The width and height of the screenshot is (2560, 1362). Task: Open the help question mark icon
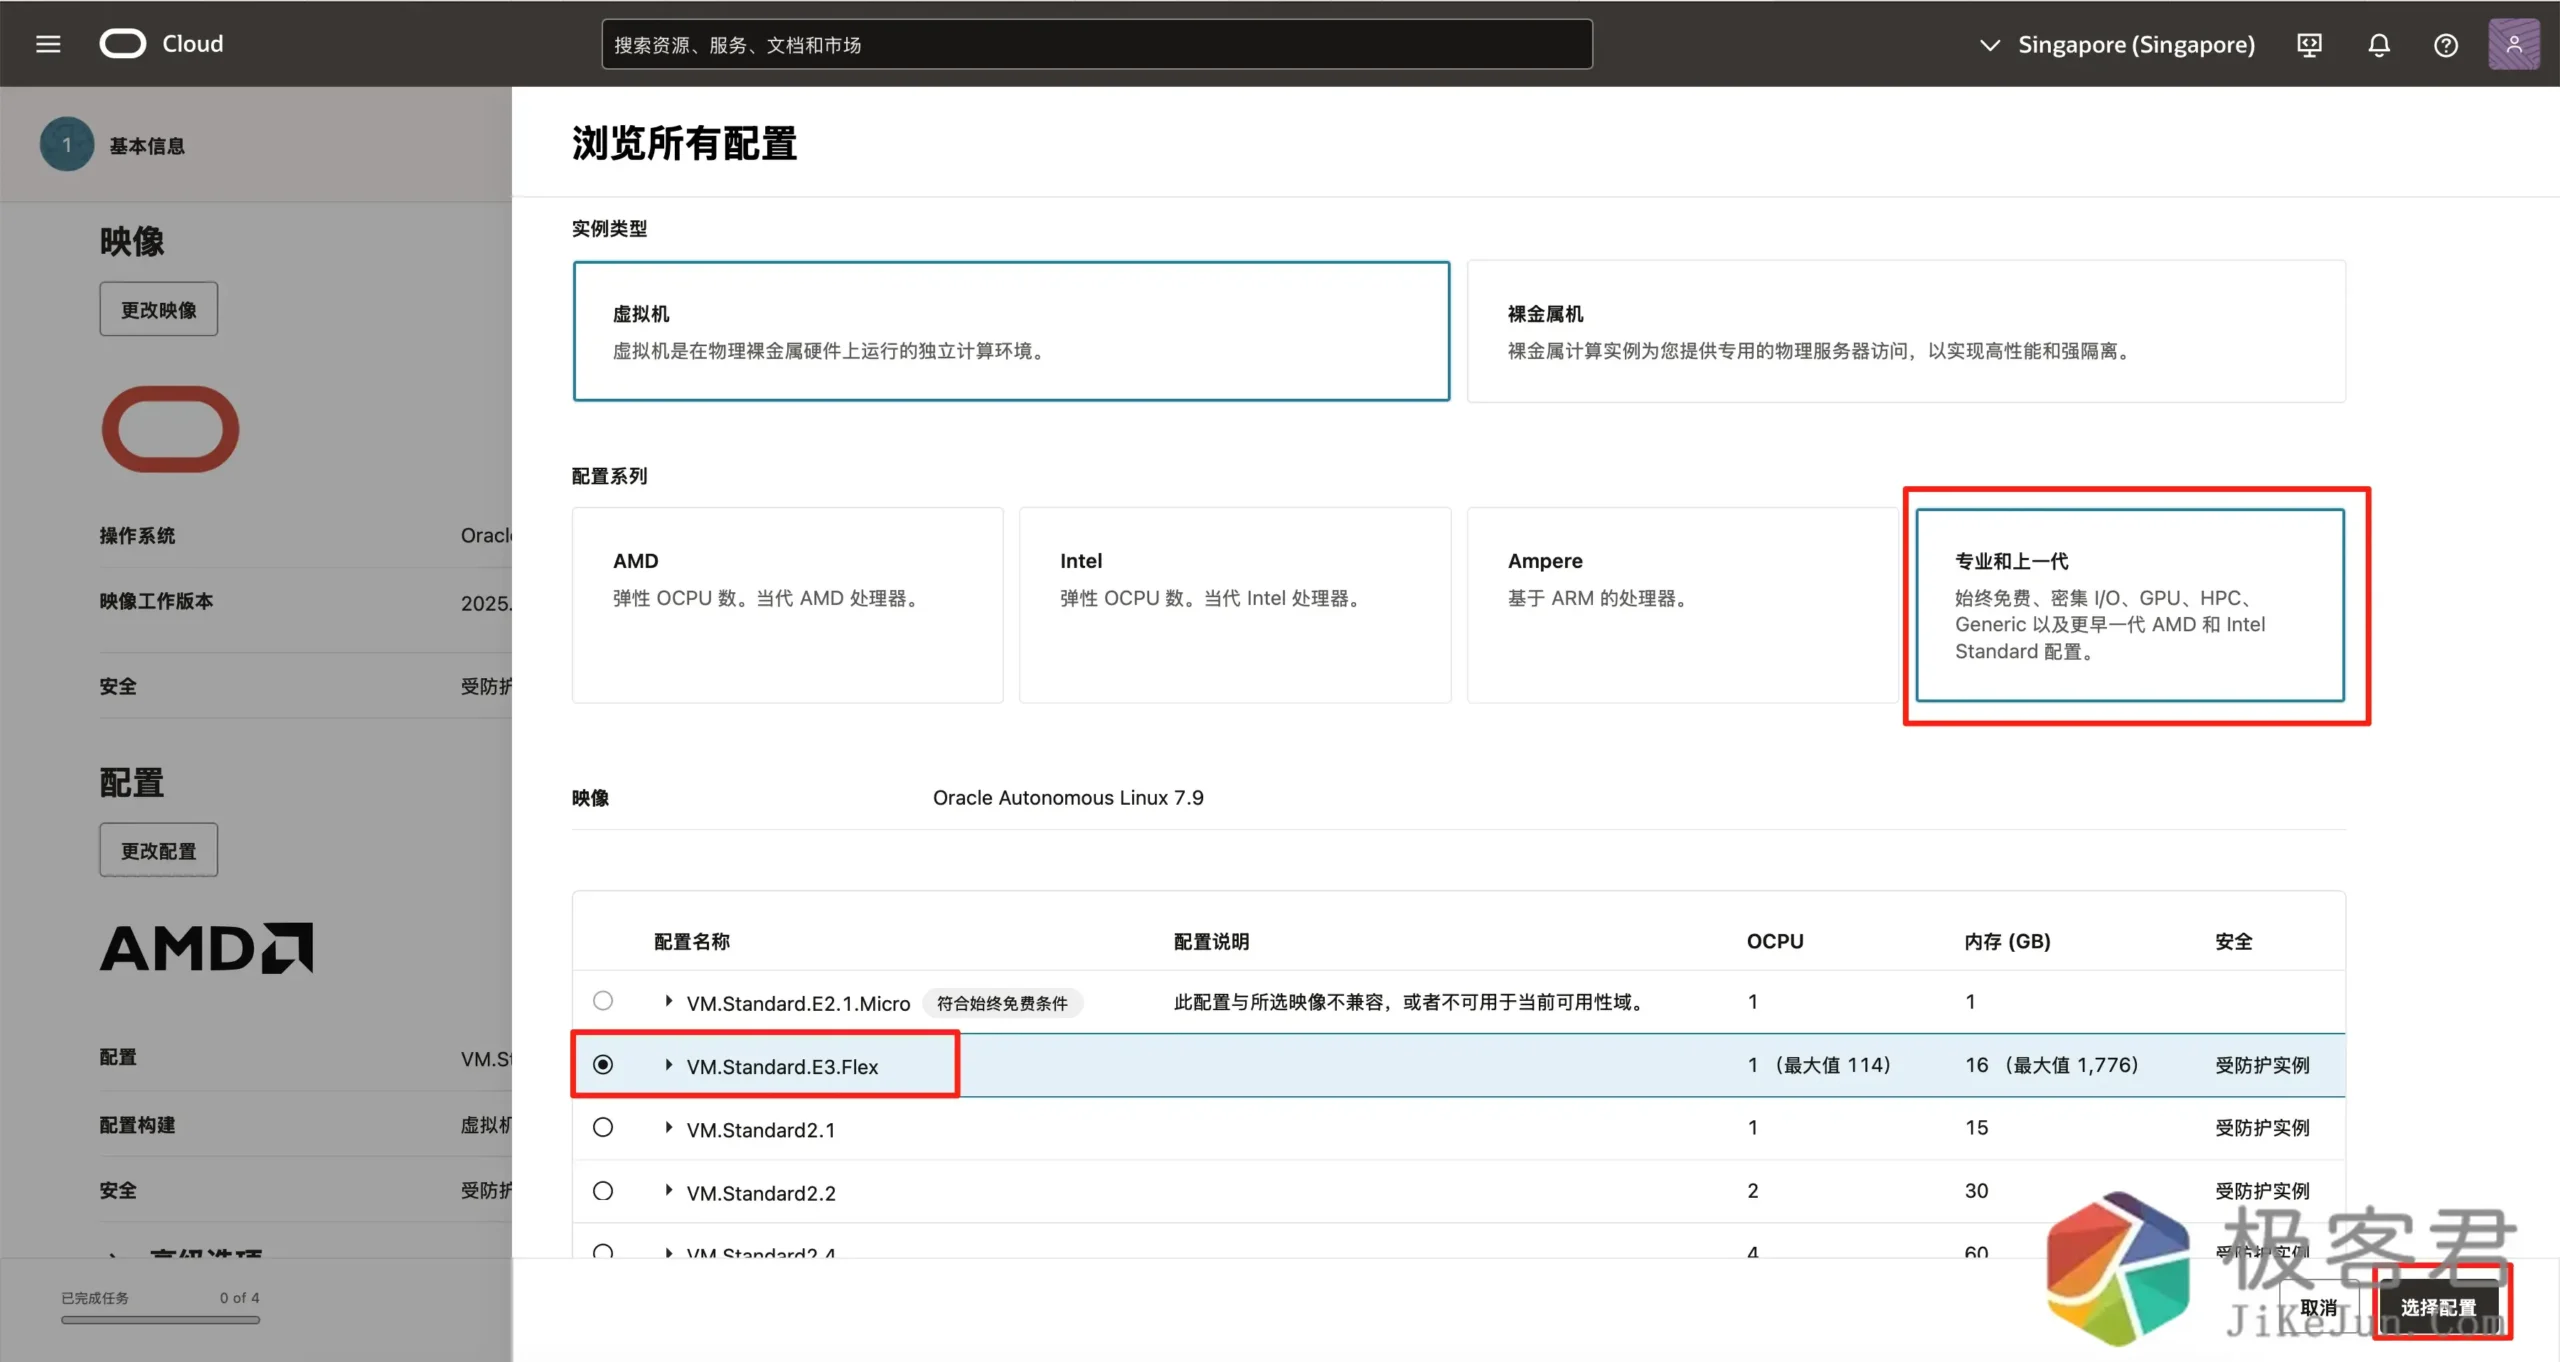(x=2446, y=45)
